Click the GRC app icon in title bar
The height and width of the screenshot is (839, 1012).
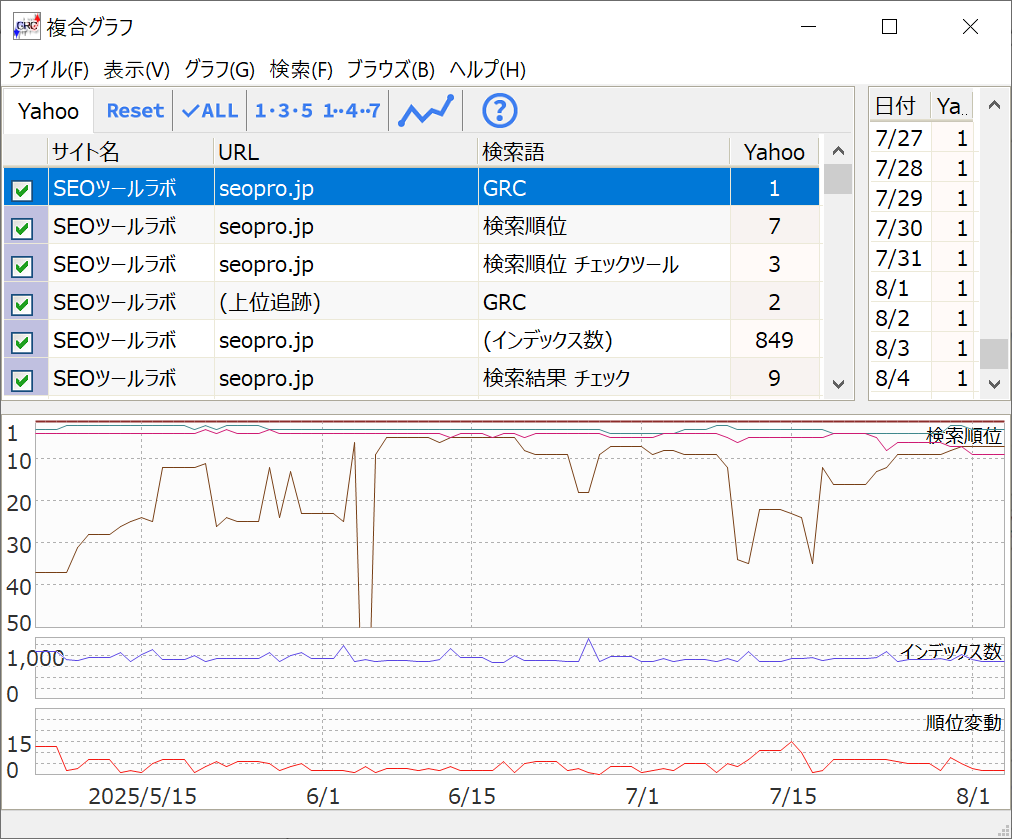[26, 26]
